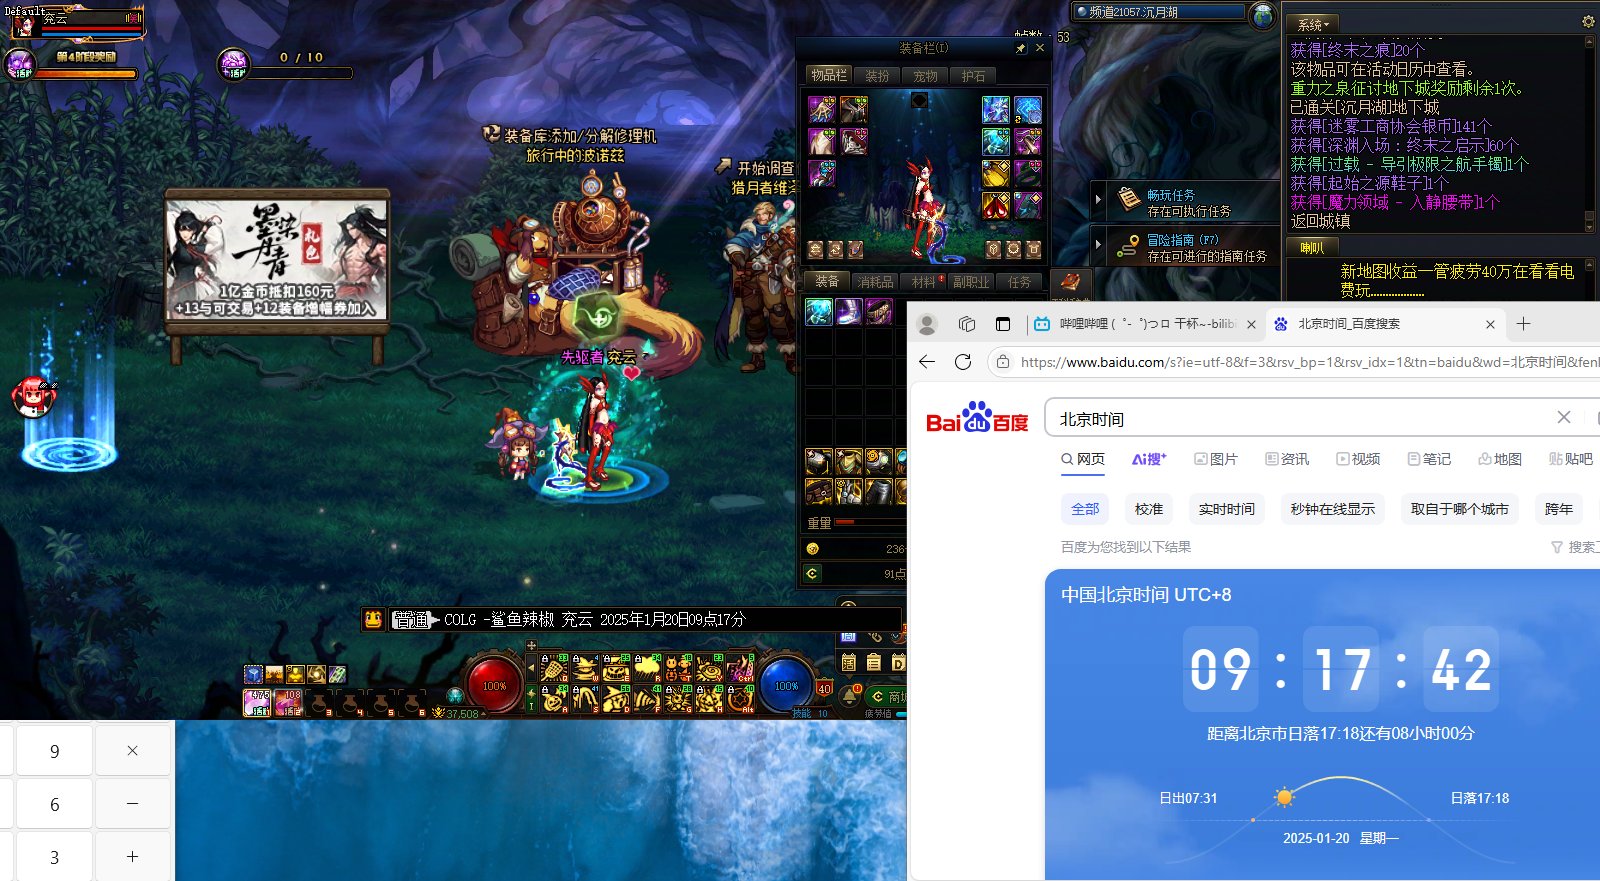
Task: Expand the 冒险指南 panel arrow
Action: (x=1098, y=245)
